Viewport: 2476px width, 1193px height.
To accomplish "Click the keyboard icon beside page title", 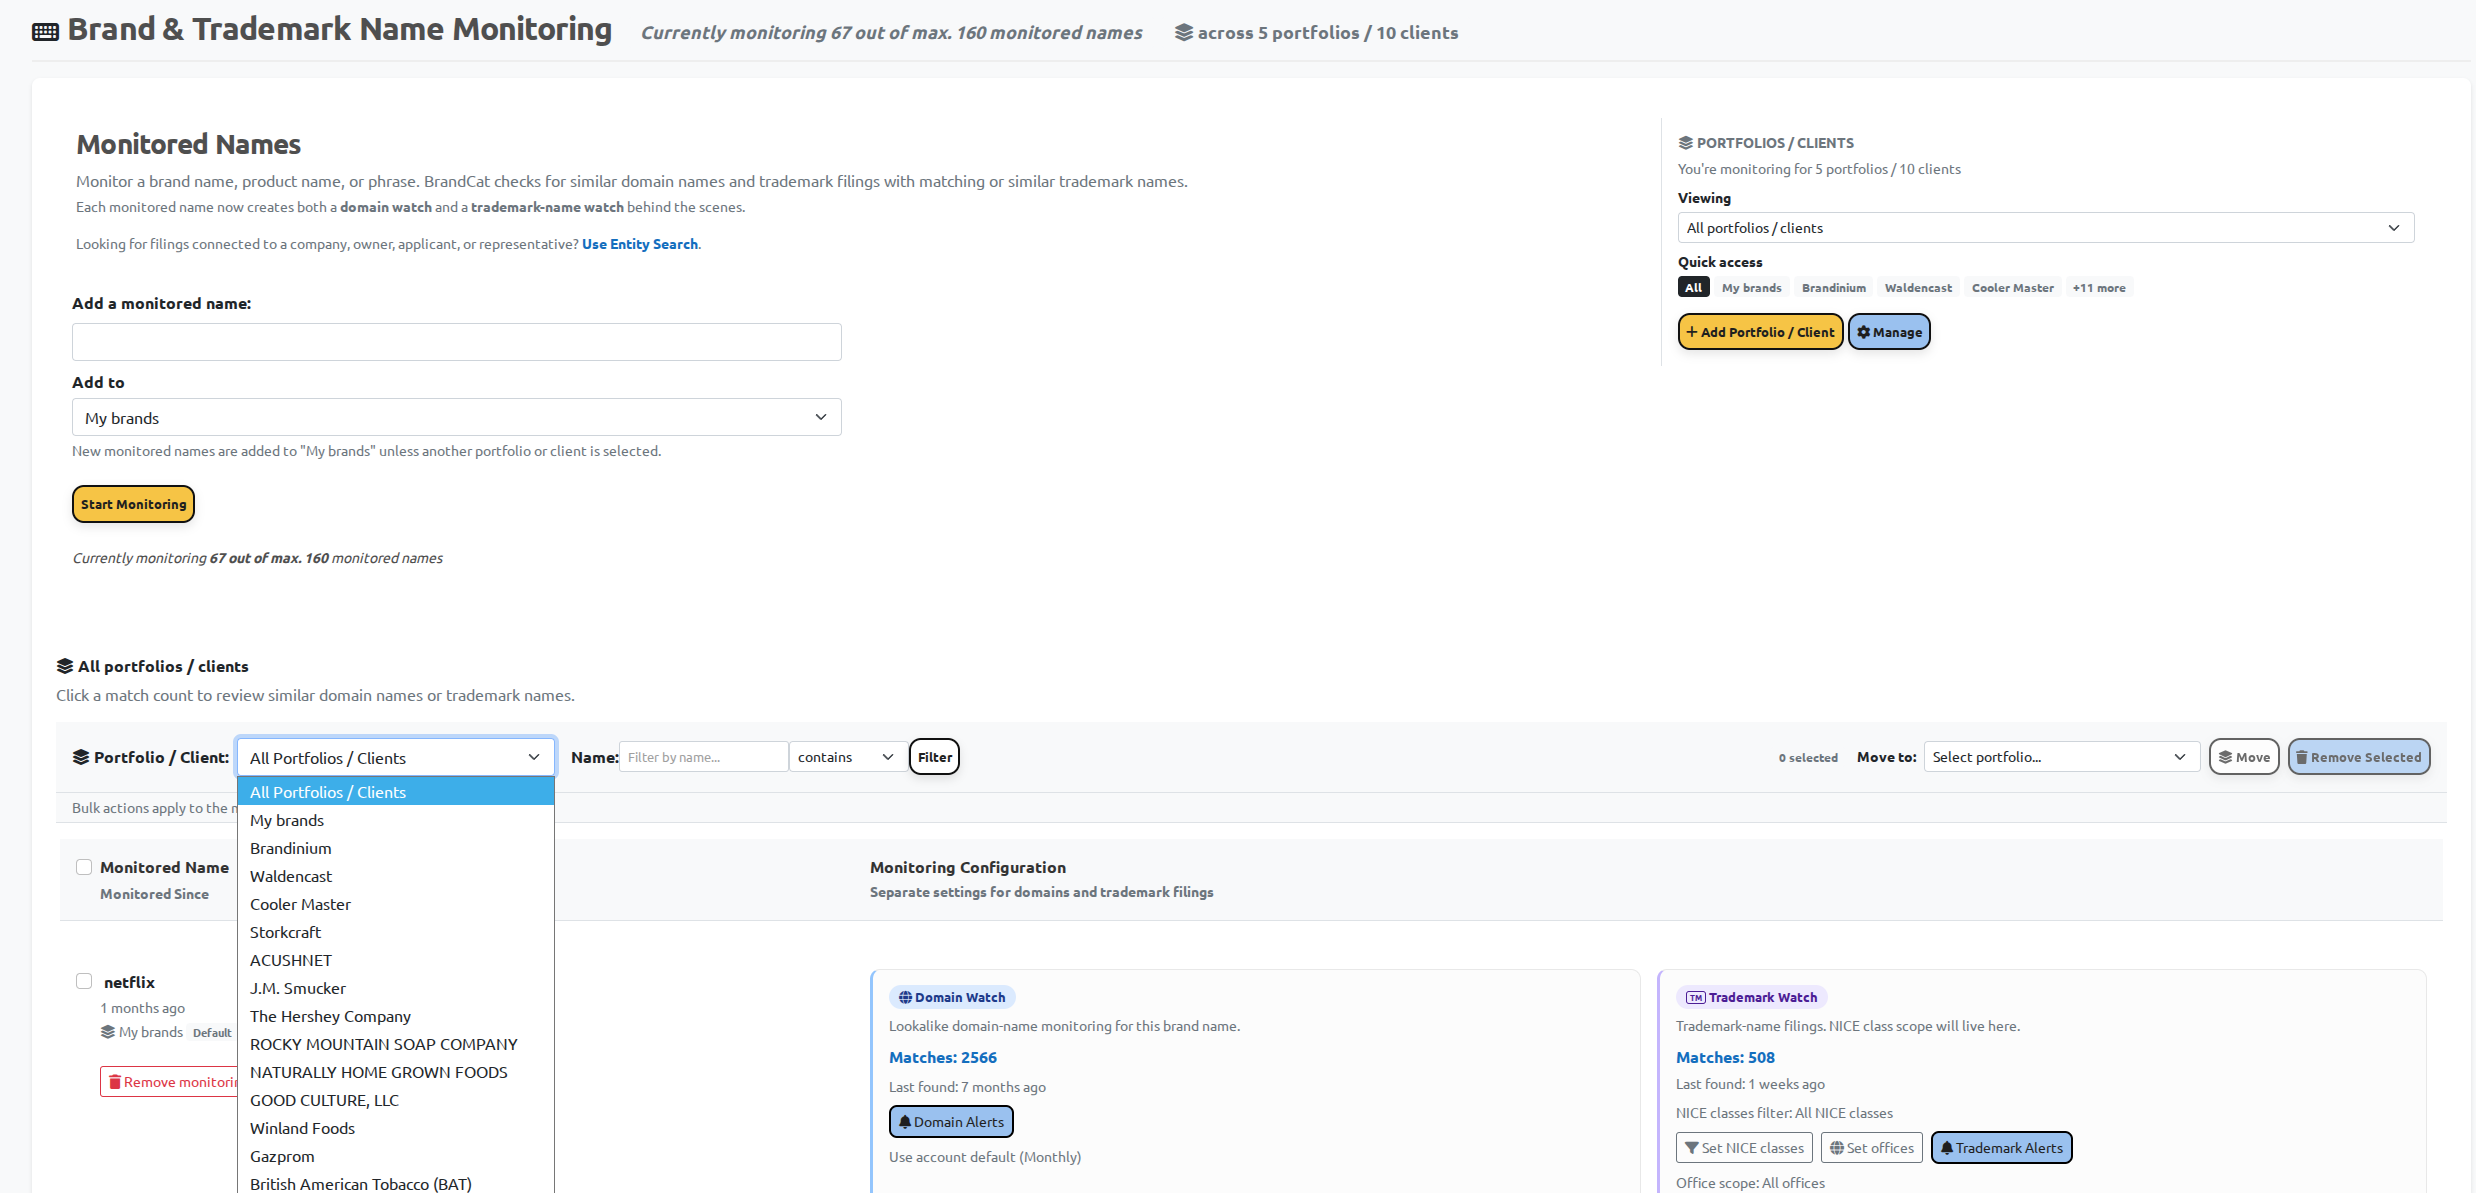I will [x=45, y=31].
